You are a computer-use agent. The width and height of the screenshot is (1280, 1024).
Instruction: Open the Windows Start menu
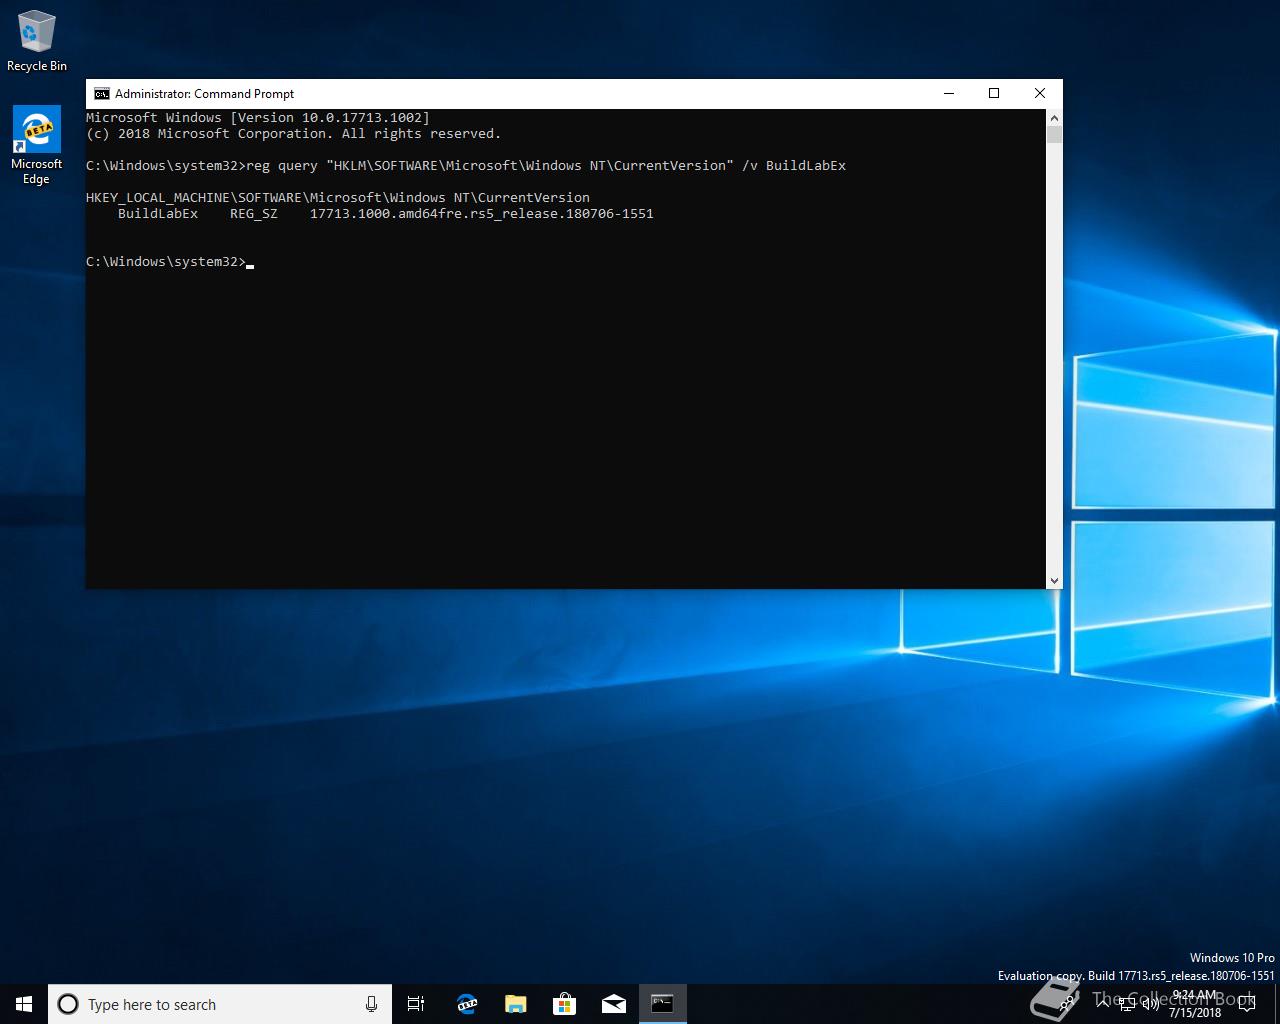pos(24,1004)
